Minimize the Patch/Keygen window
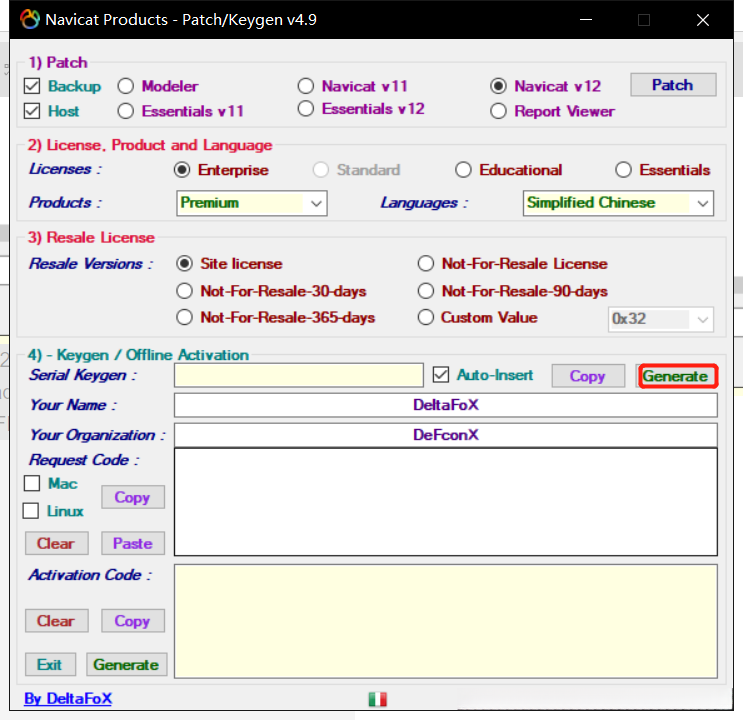Viewport: 743px width, 720px height. pos(586,20)
